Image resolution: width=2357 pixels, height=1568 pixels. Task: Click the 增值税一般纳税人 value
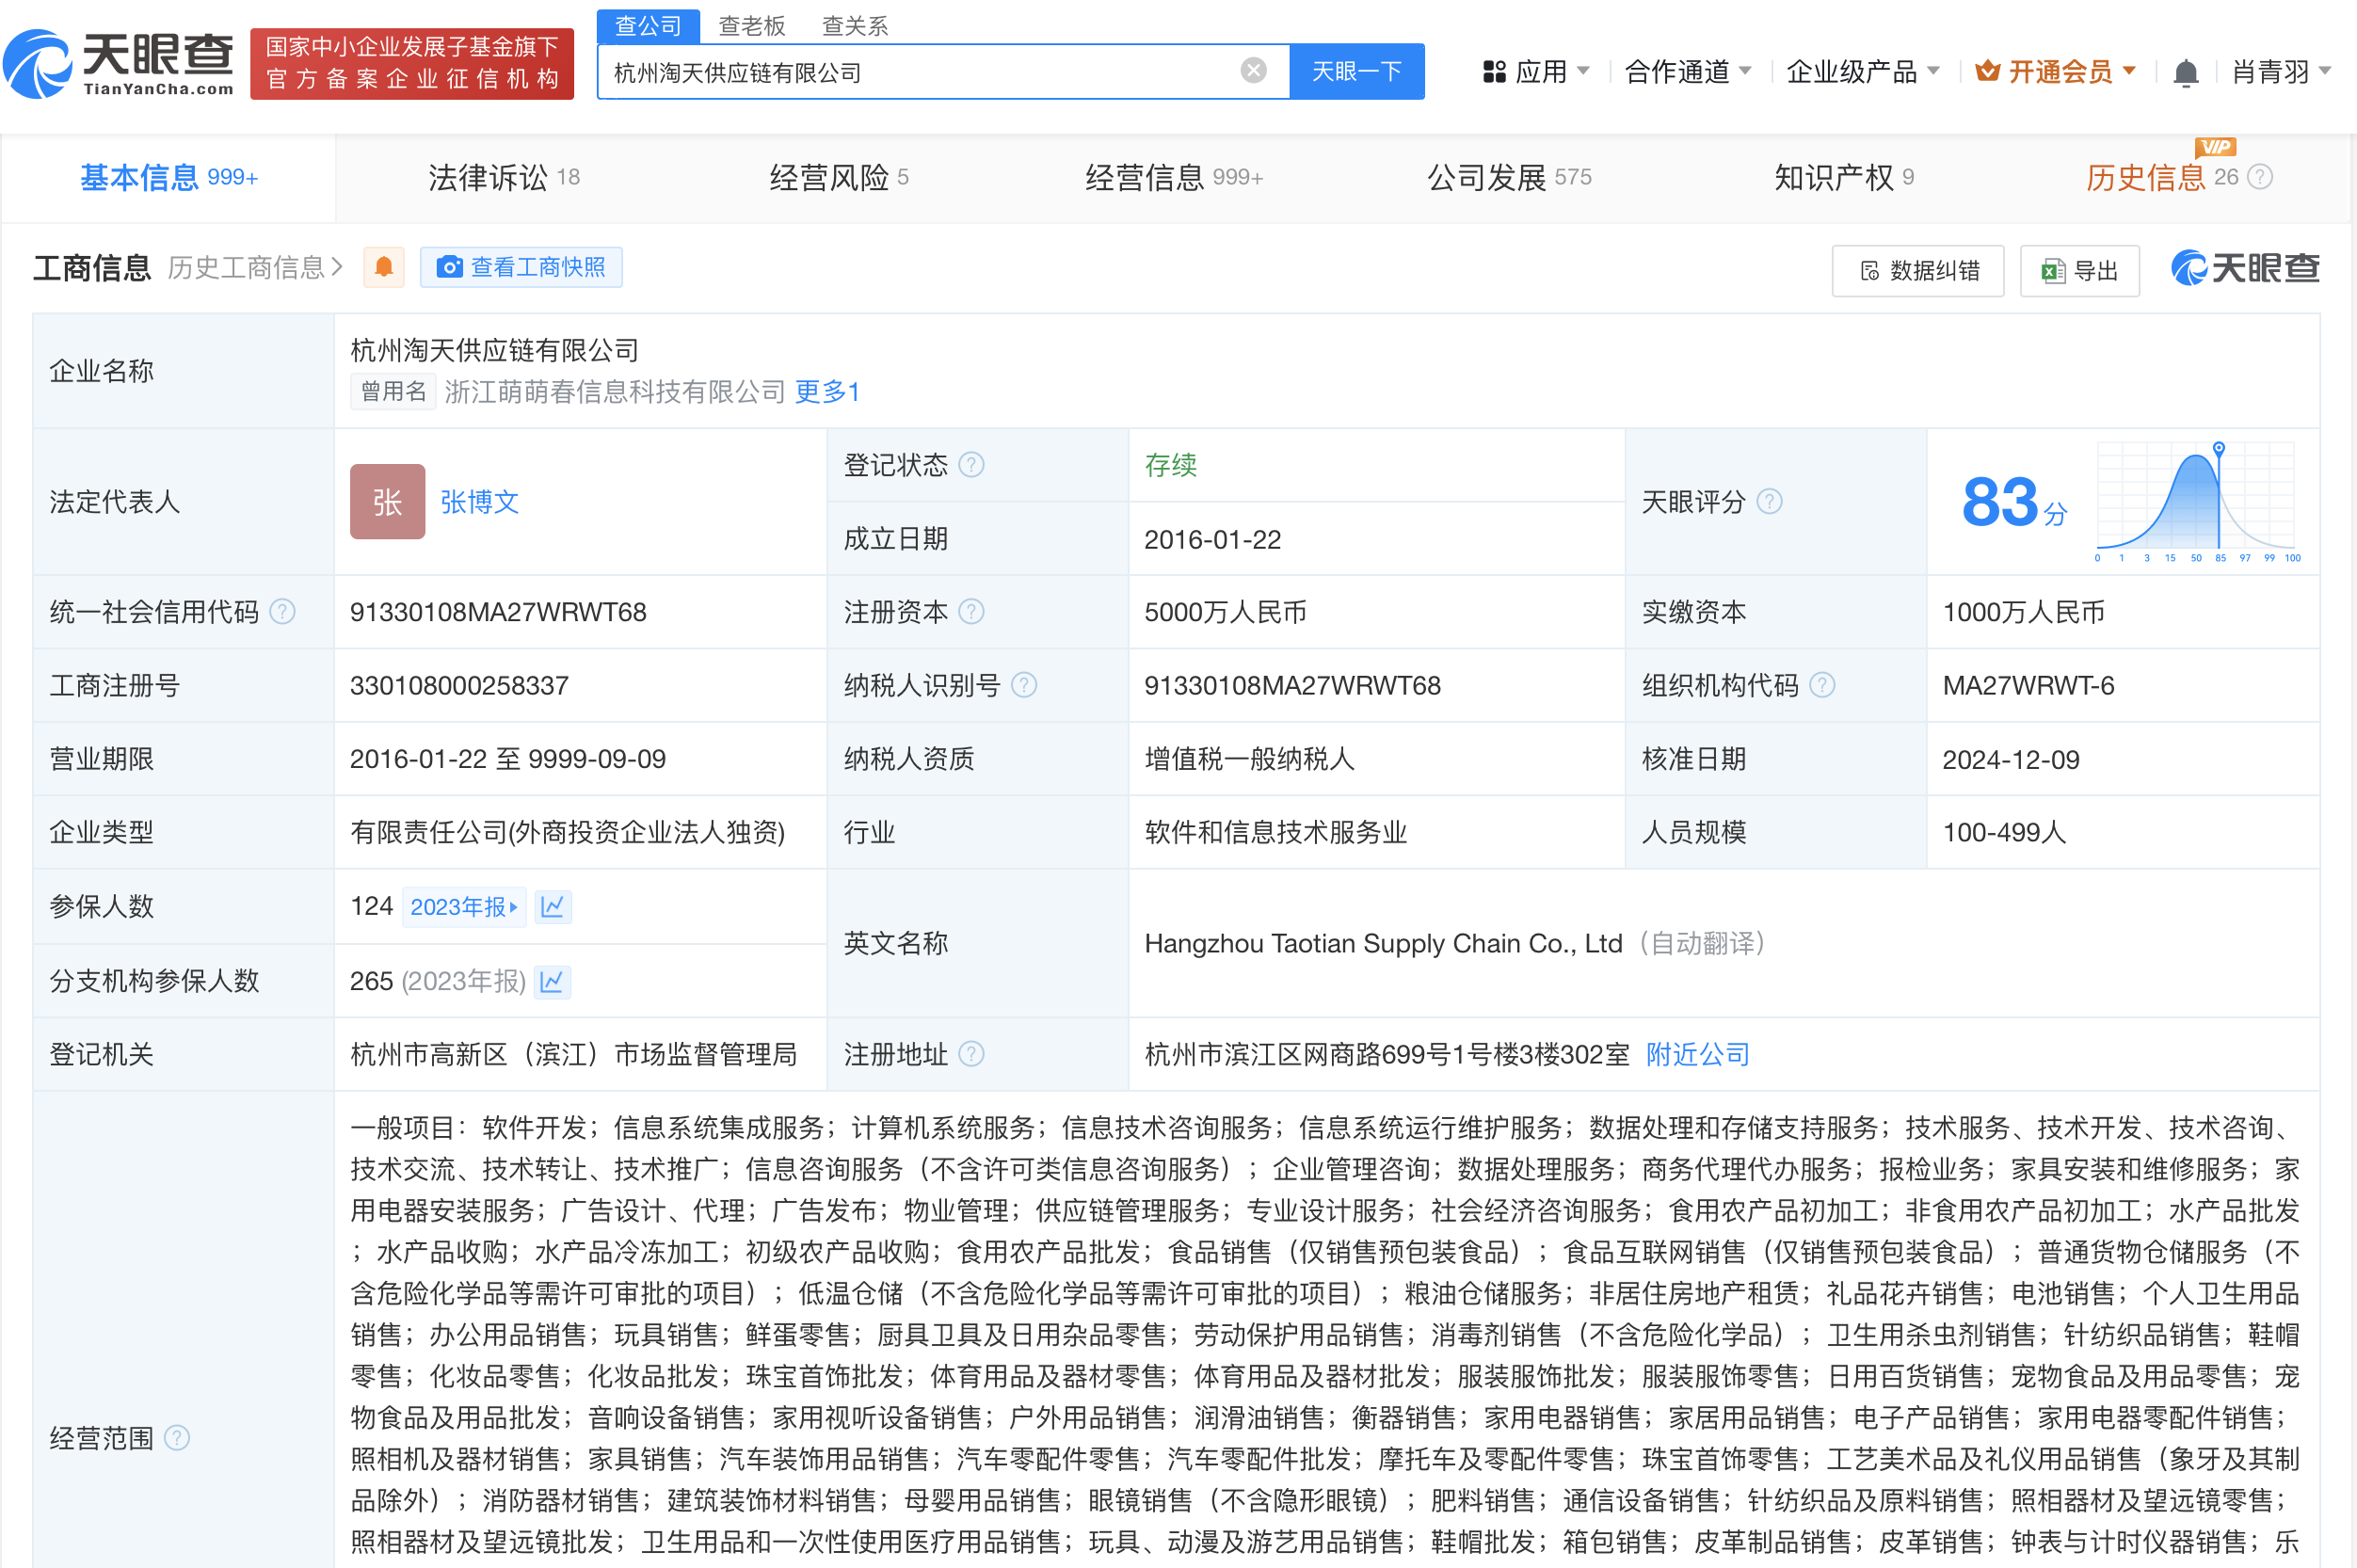[1249, 759]
